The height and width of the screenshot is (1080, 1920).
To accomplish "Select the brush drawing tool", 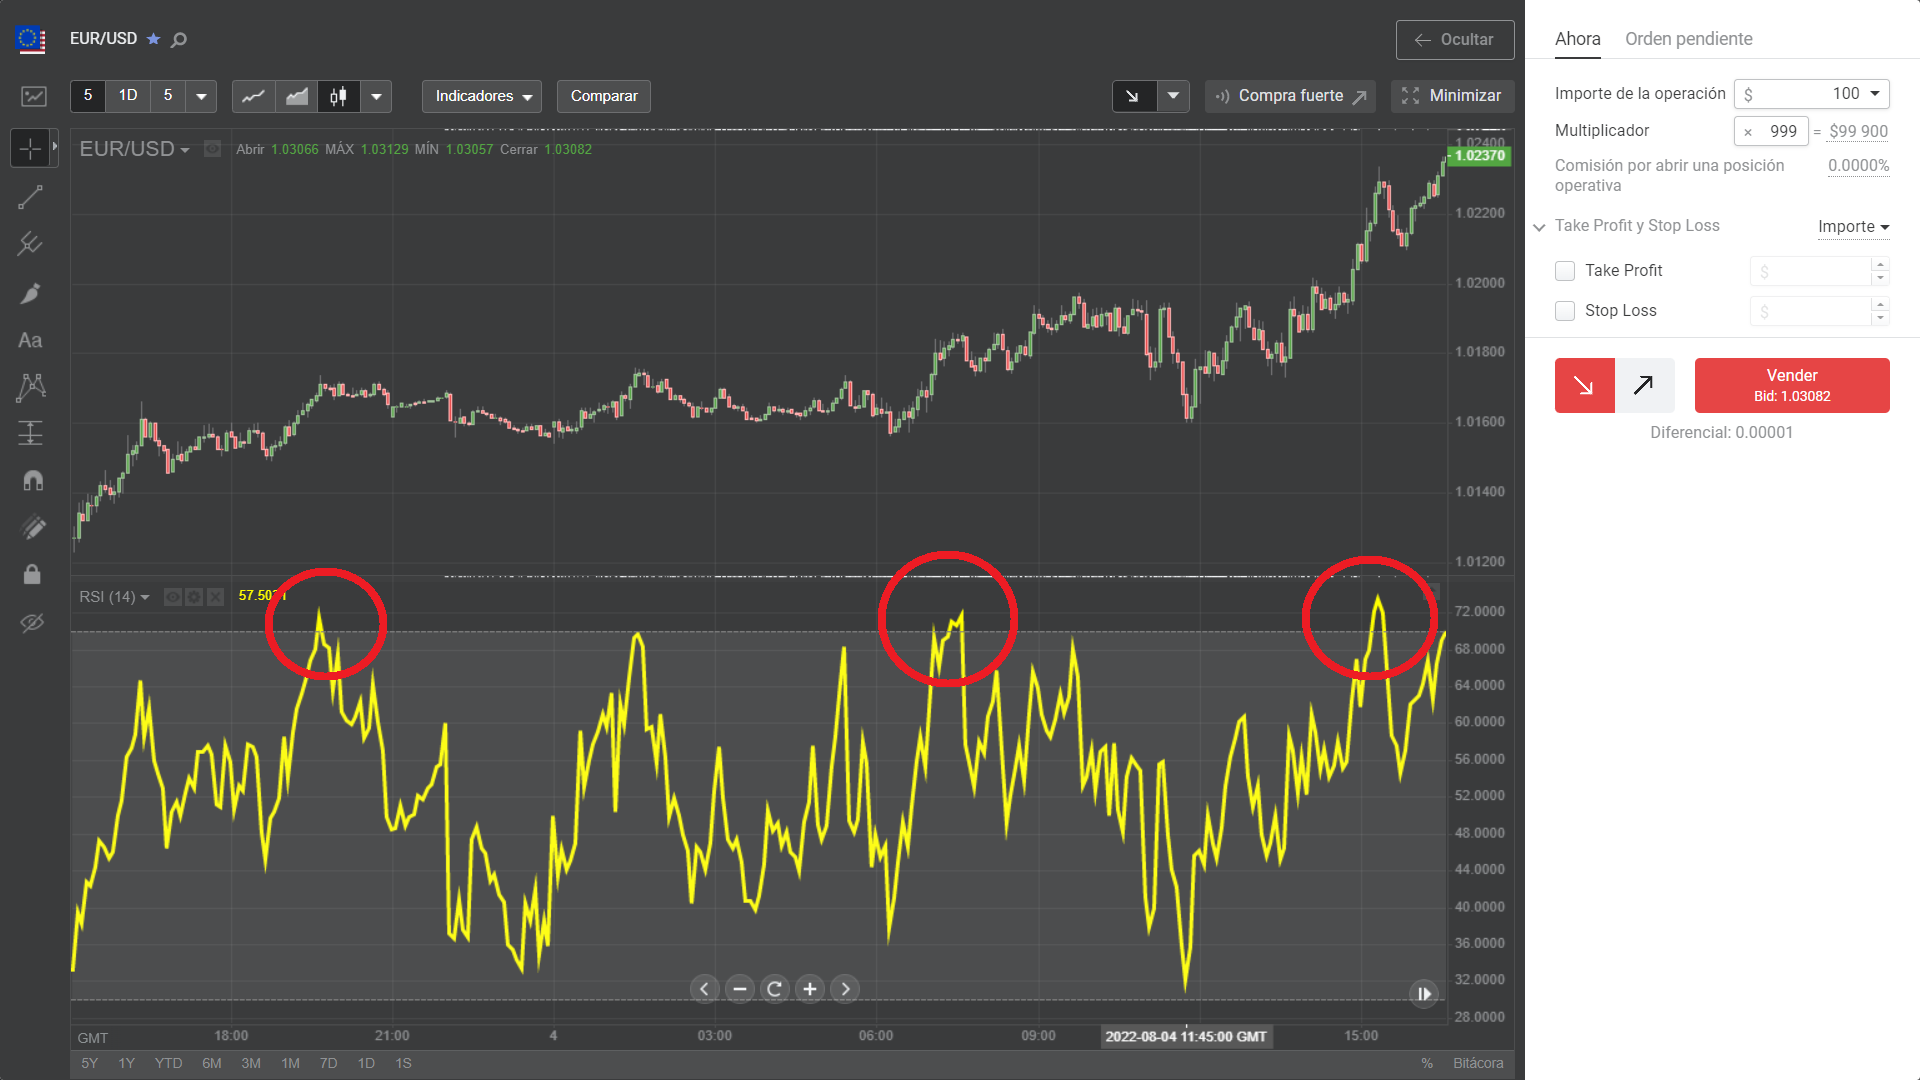I will [x=30, y=293].
